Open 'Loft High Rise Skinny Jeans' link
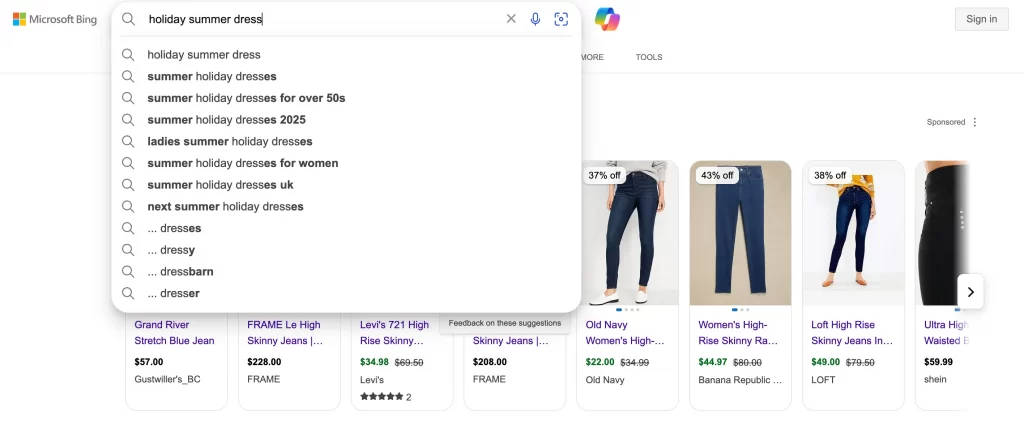The width and height of the screenshot is (1024, 428). (852, 333)
